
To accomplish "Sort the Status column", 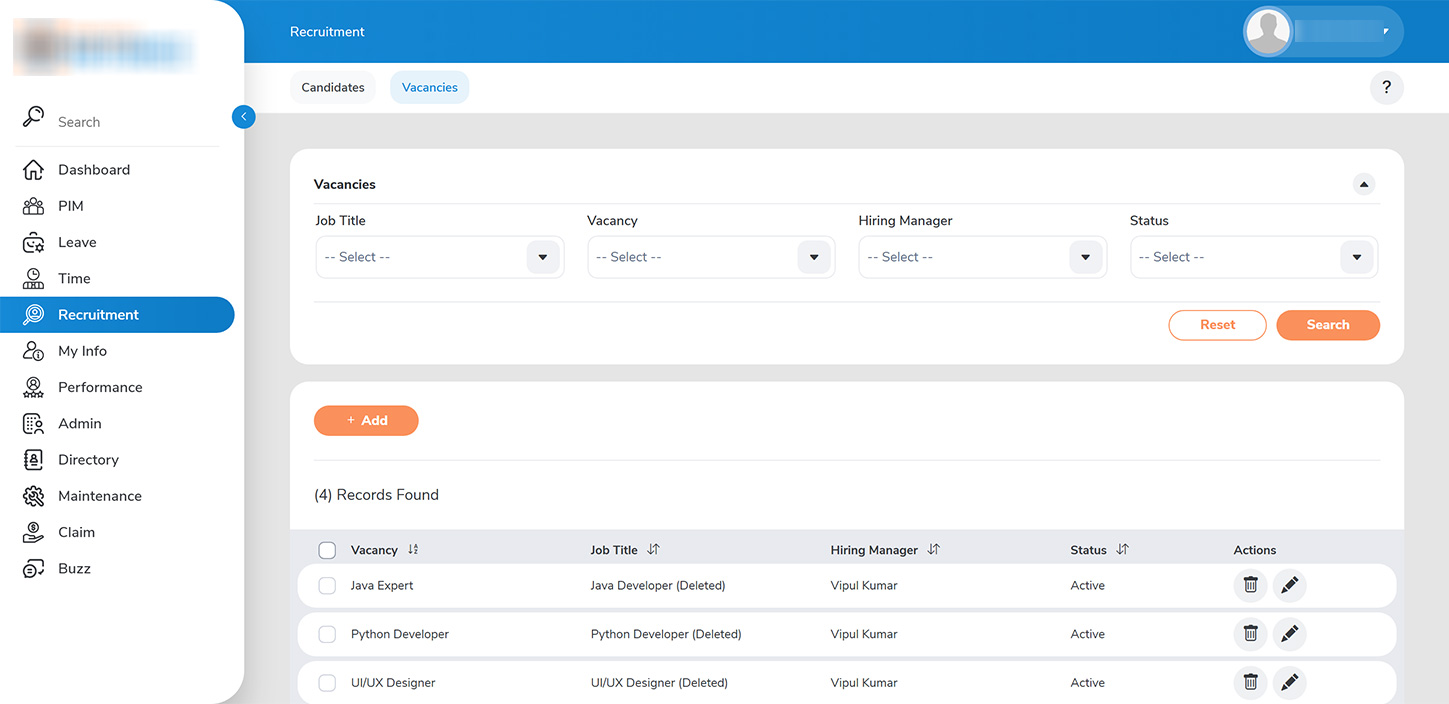I will click(x=1122, y=550).
